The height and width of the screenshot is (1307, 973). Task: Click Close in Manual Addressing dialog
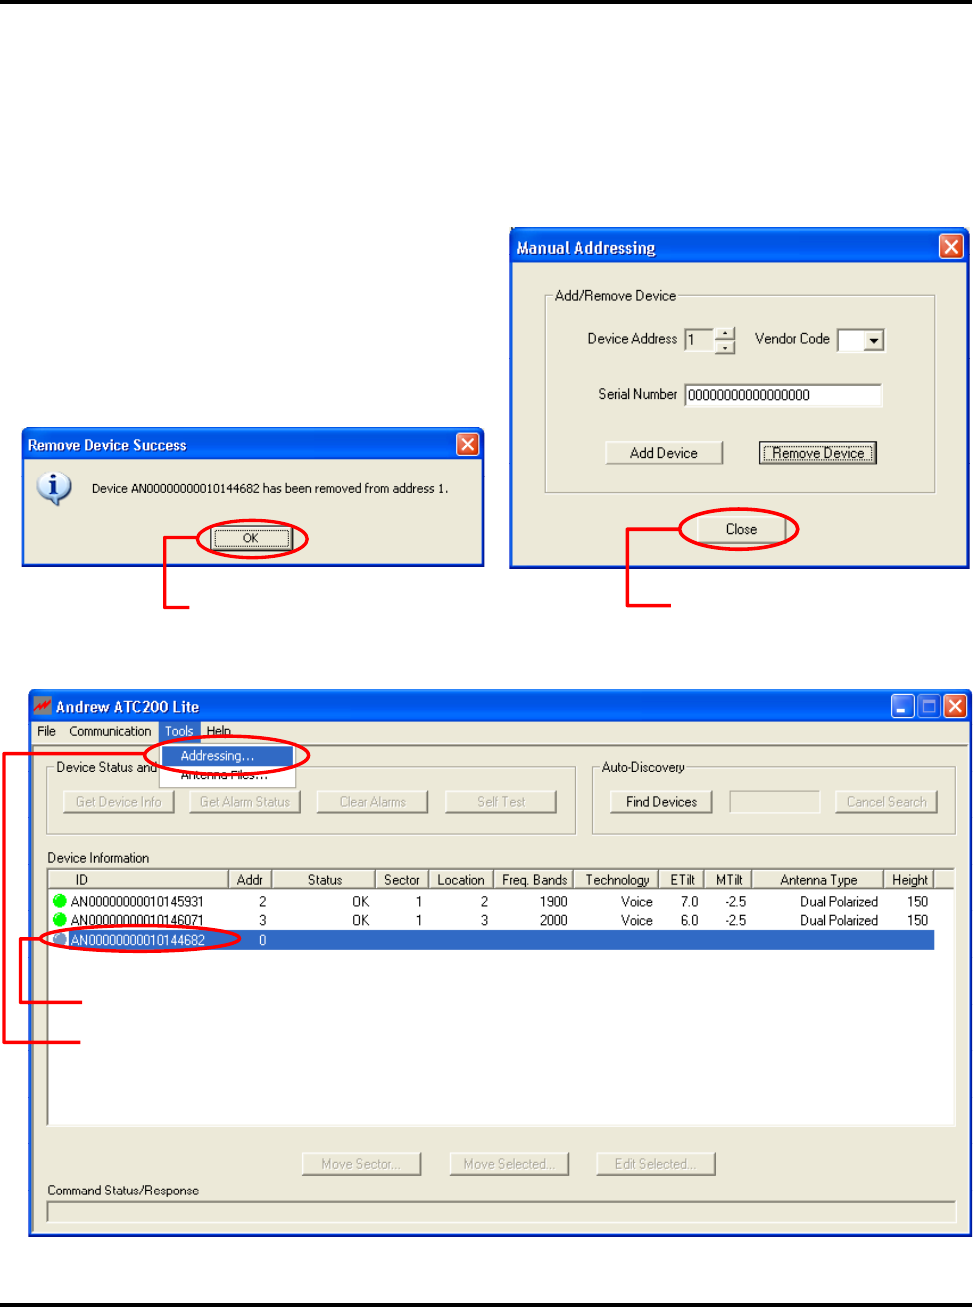[x=741, y=529]
